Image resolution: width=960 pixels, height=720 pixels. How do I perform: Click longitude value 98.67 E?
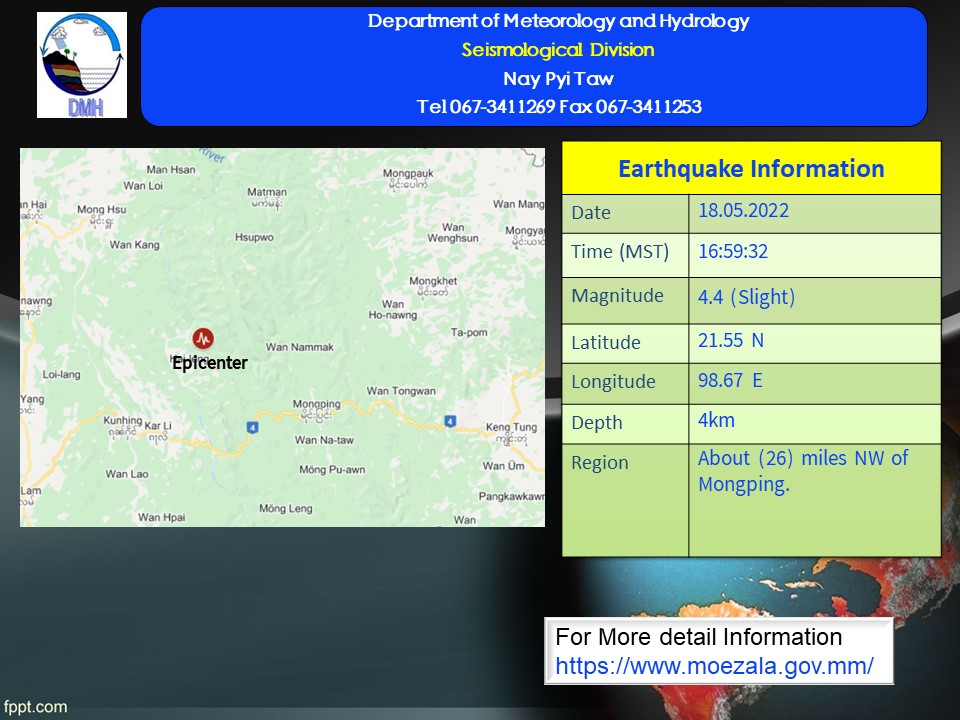(730, 380)
